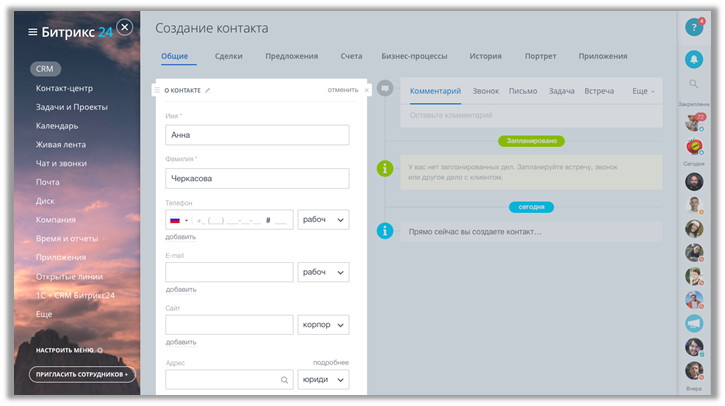Image resolution: width=725 pixels, height=406 pixels.
Task: Click the Имя field containing Анна
Action: click(257, 135)
